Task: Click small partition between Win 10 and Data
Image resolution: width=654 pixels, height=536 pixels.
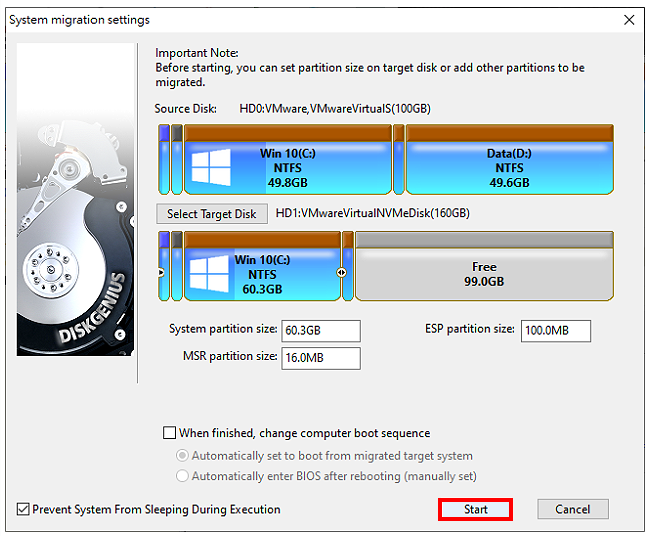Action: [399, 159]
